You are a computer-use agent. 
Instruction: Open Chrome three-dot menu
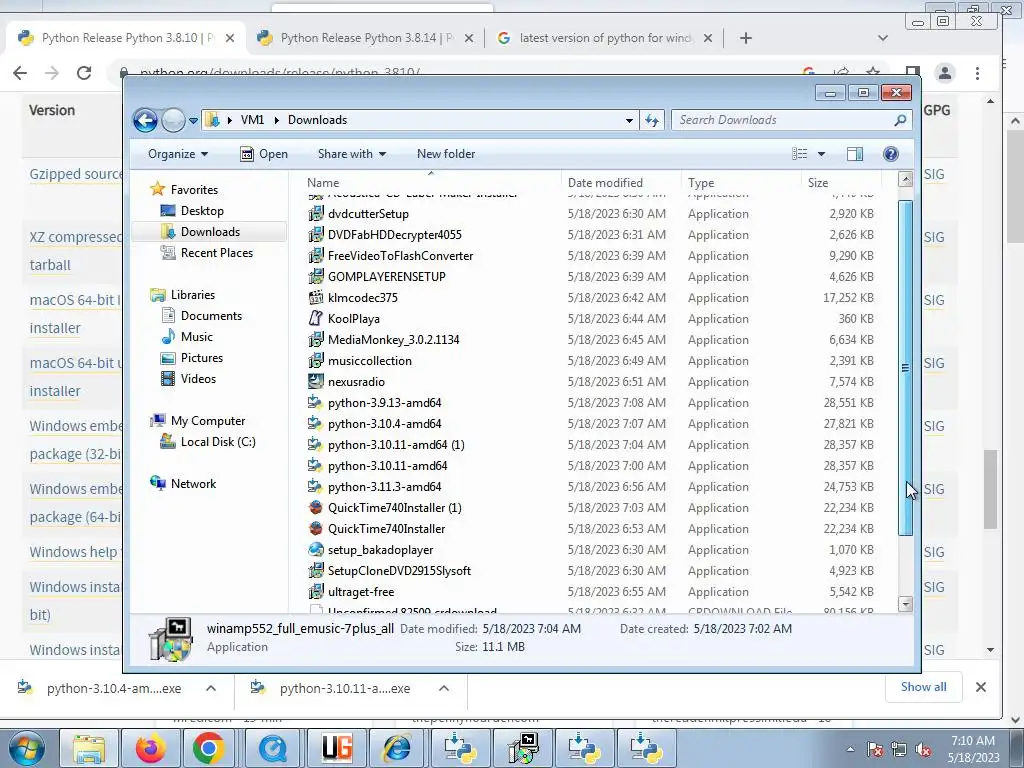coord(978,73)
